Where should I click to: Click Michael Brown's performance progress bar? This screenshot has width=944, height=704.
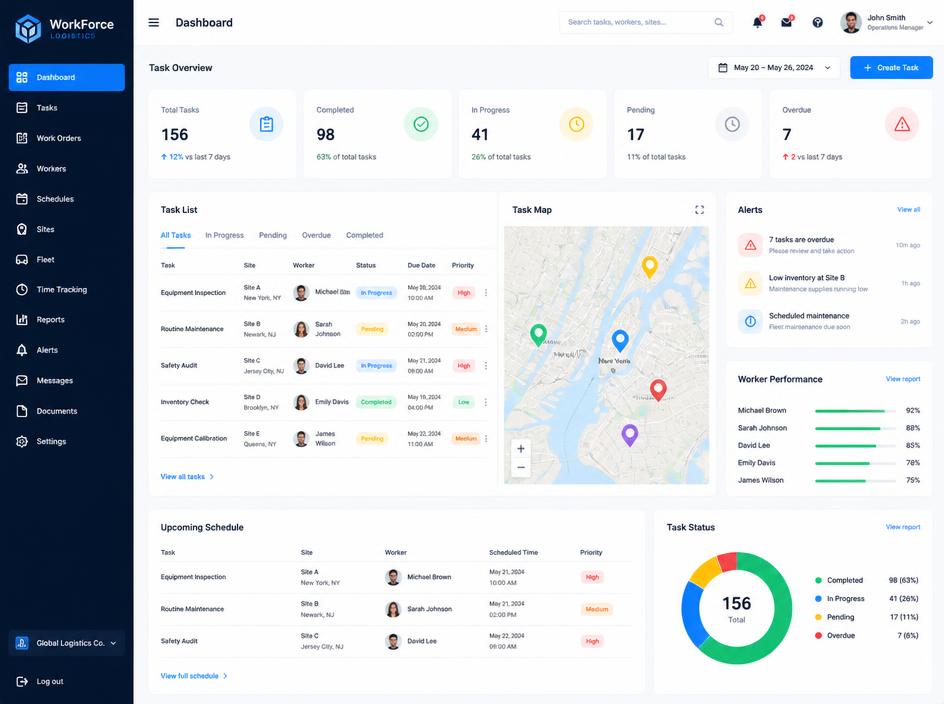(855, 411)
